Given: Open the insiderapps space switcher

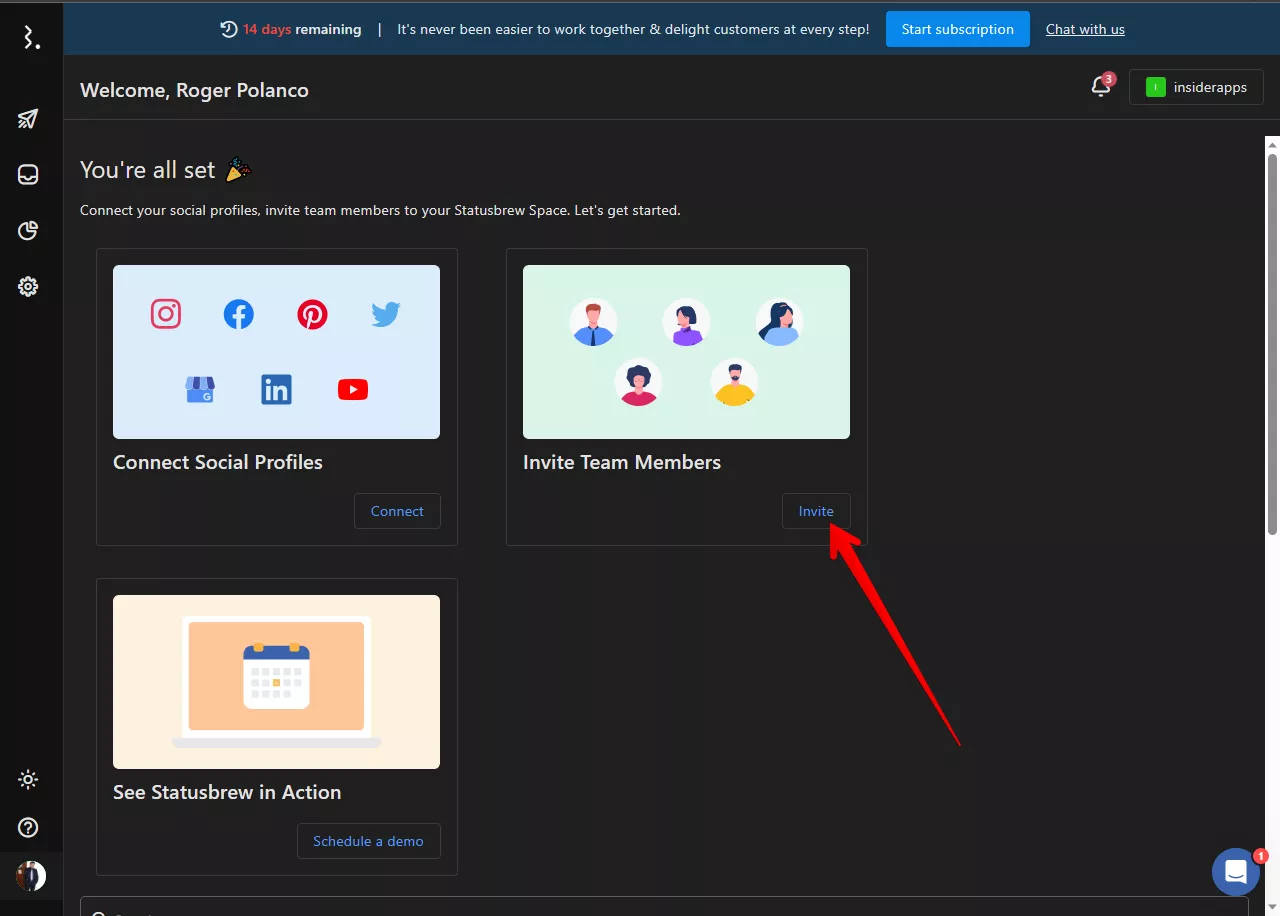Looking at the screenshot, I should pyautogui.click(x=1196, y=88).
